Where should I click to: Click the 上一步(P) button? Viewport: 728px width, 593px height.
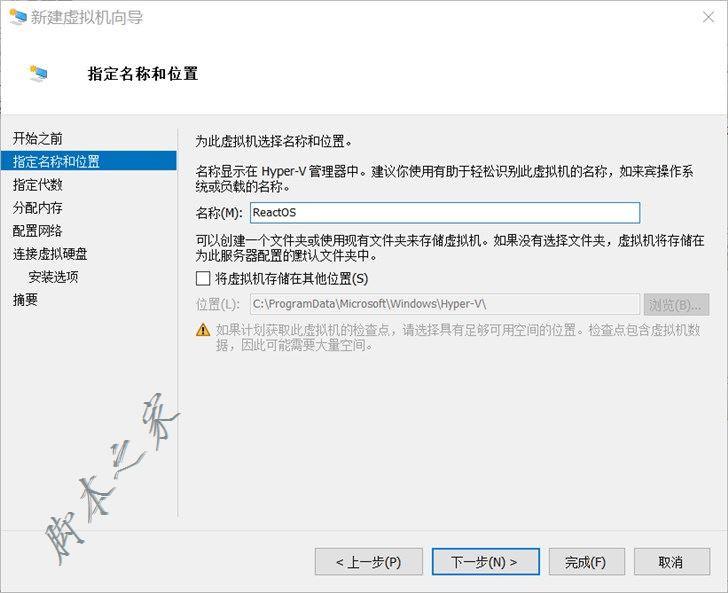(x=369, y=562)
